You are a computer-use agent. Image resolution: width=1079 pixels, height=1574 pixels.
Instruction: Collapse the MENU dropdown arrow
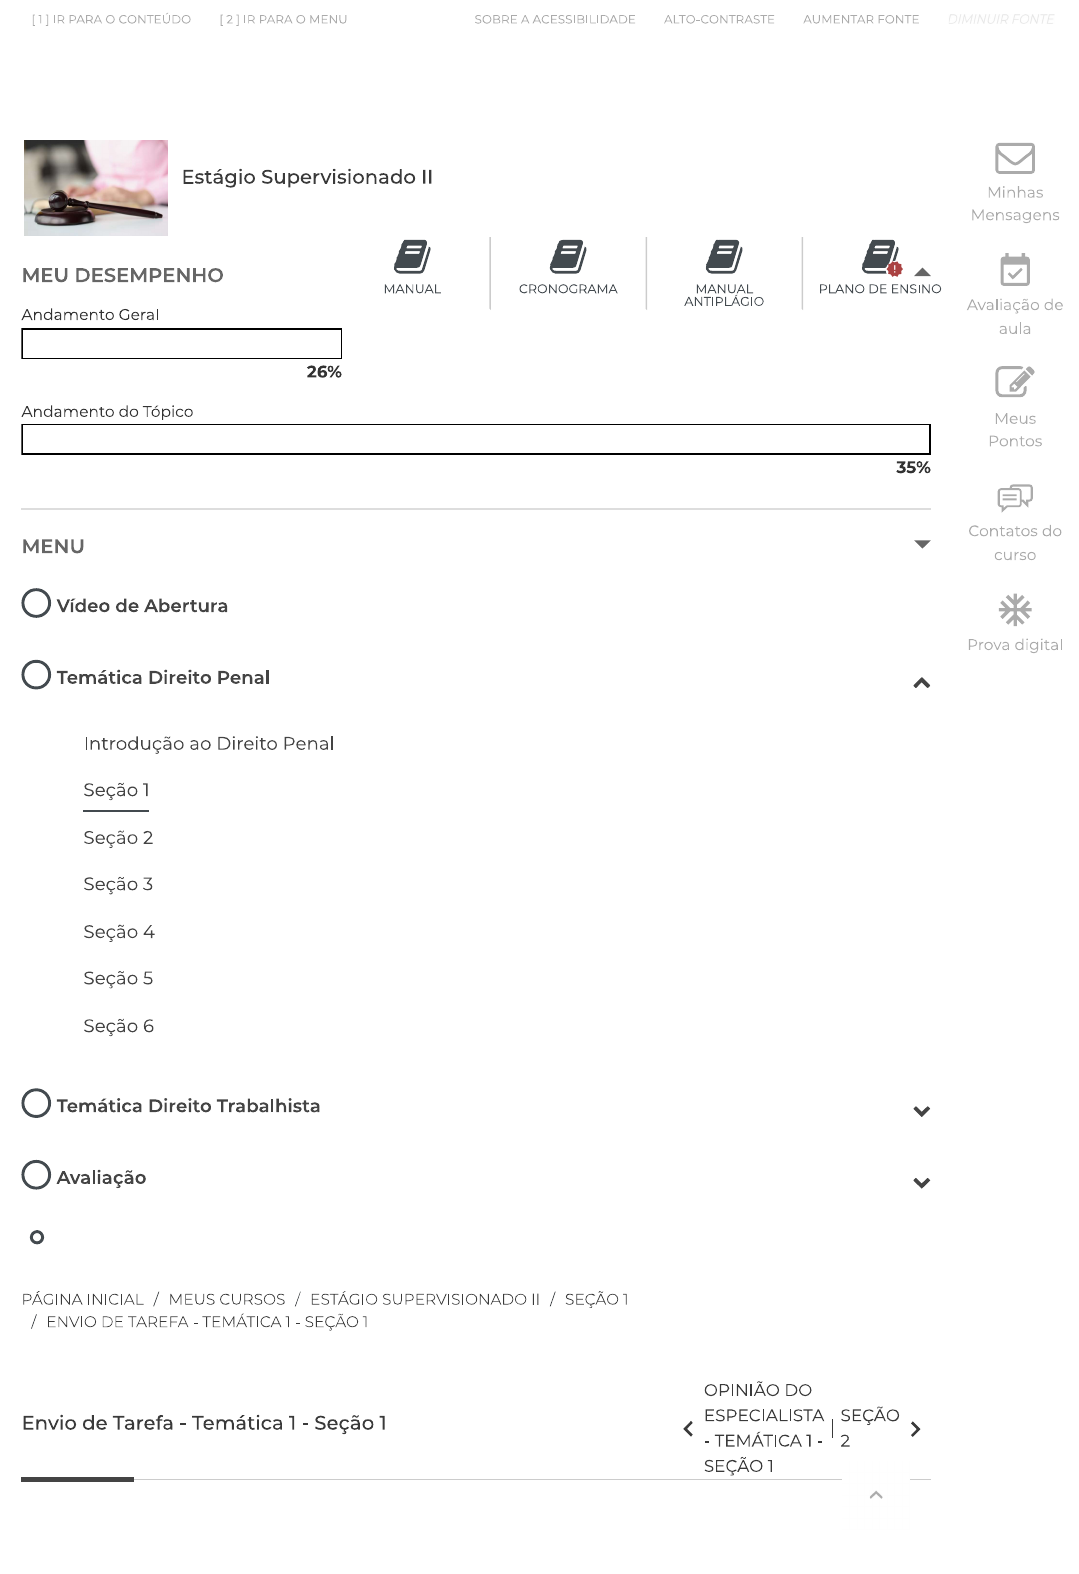(x=922, y=545)
